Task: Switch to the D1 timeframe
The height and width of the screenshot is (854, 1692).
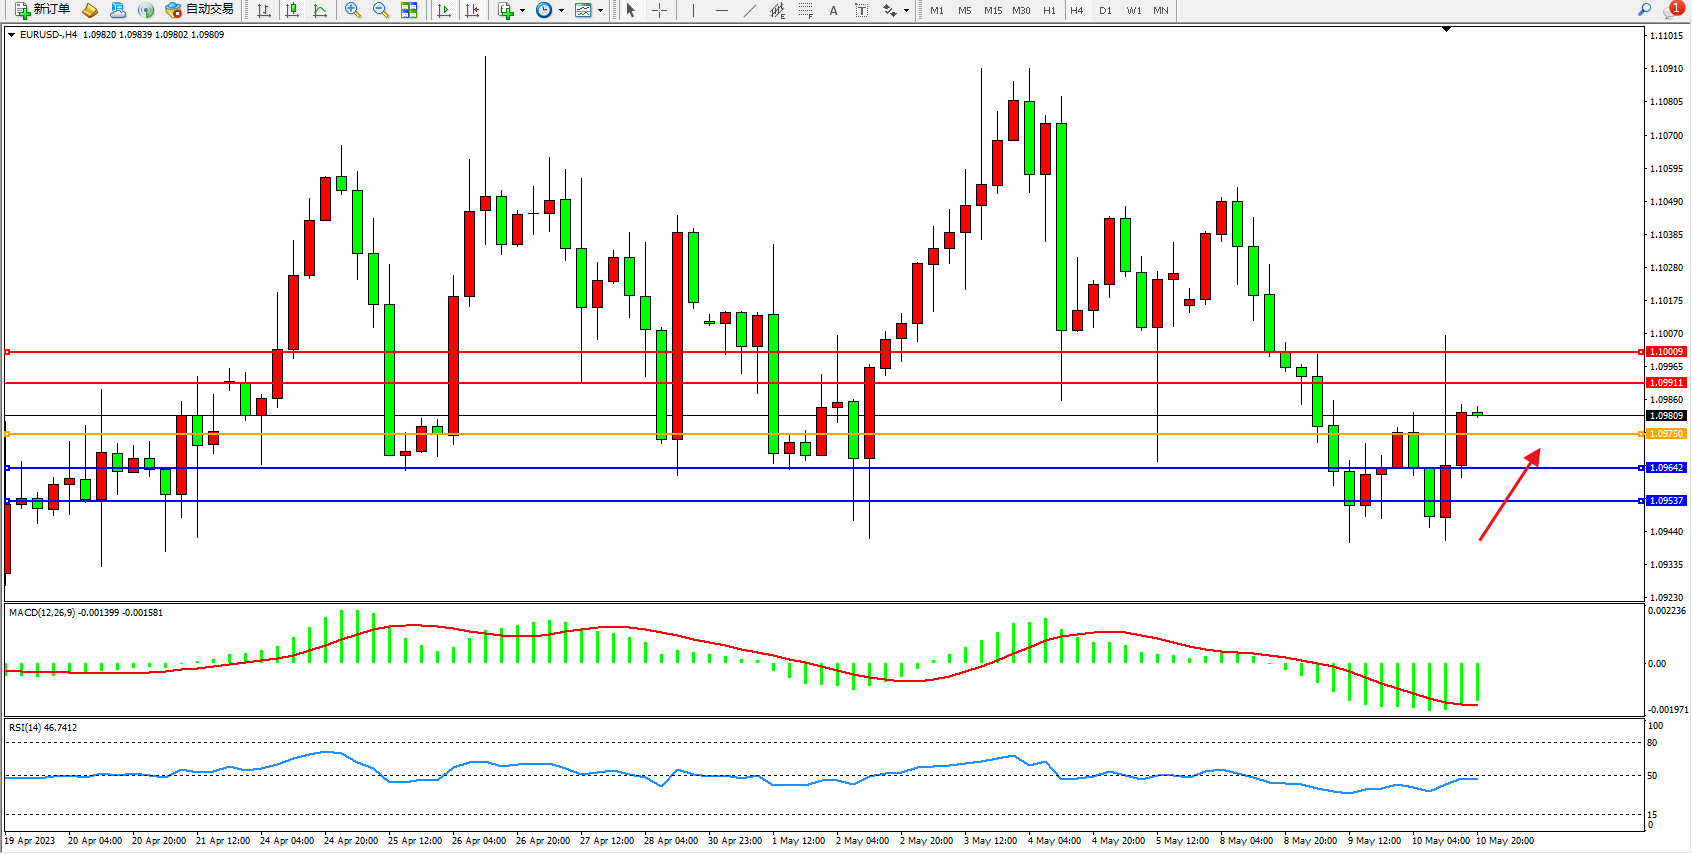Action: [1105, 11]
